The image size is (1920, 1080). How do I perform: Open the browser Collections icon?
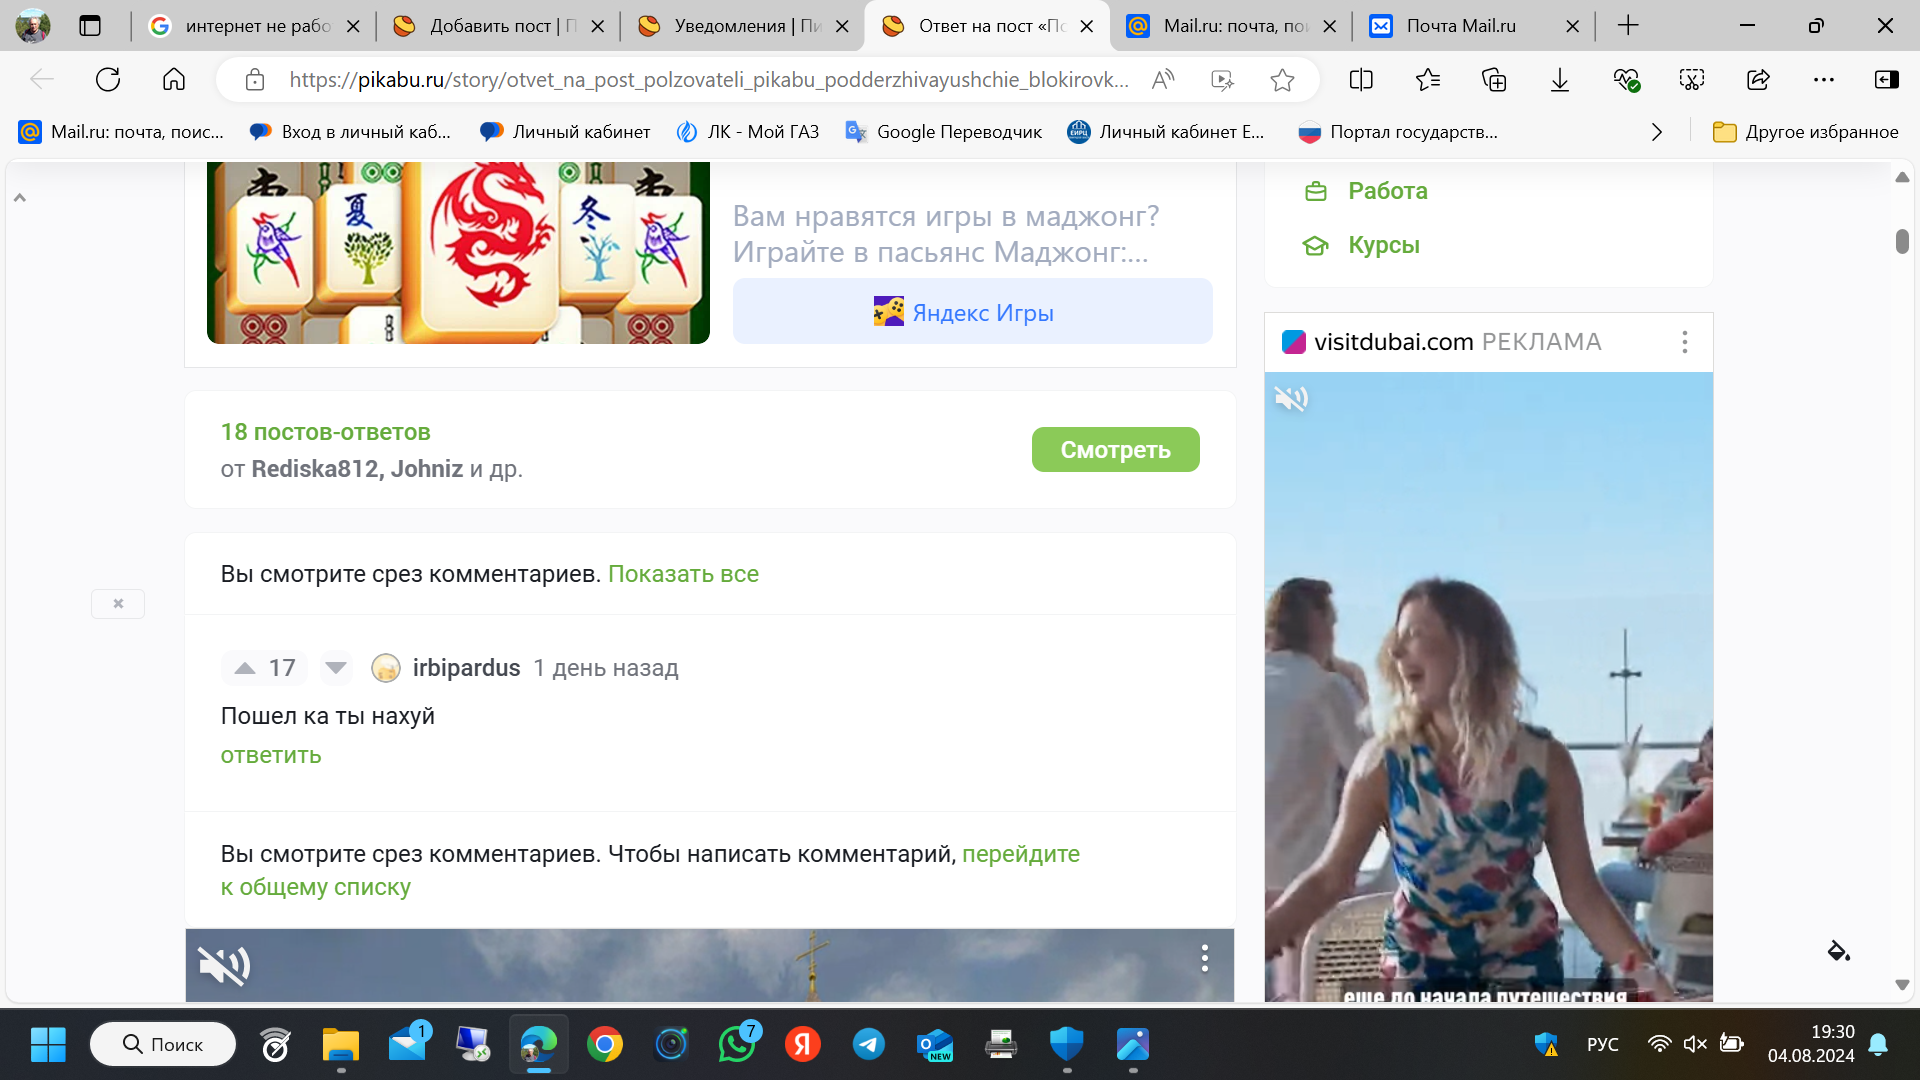(x=1494, y=80)
